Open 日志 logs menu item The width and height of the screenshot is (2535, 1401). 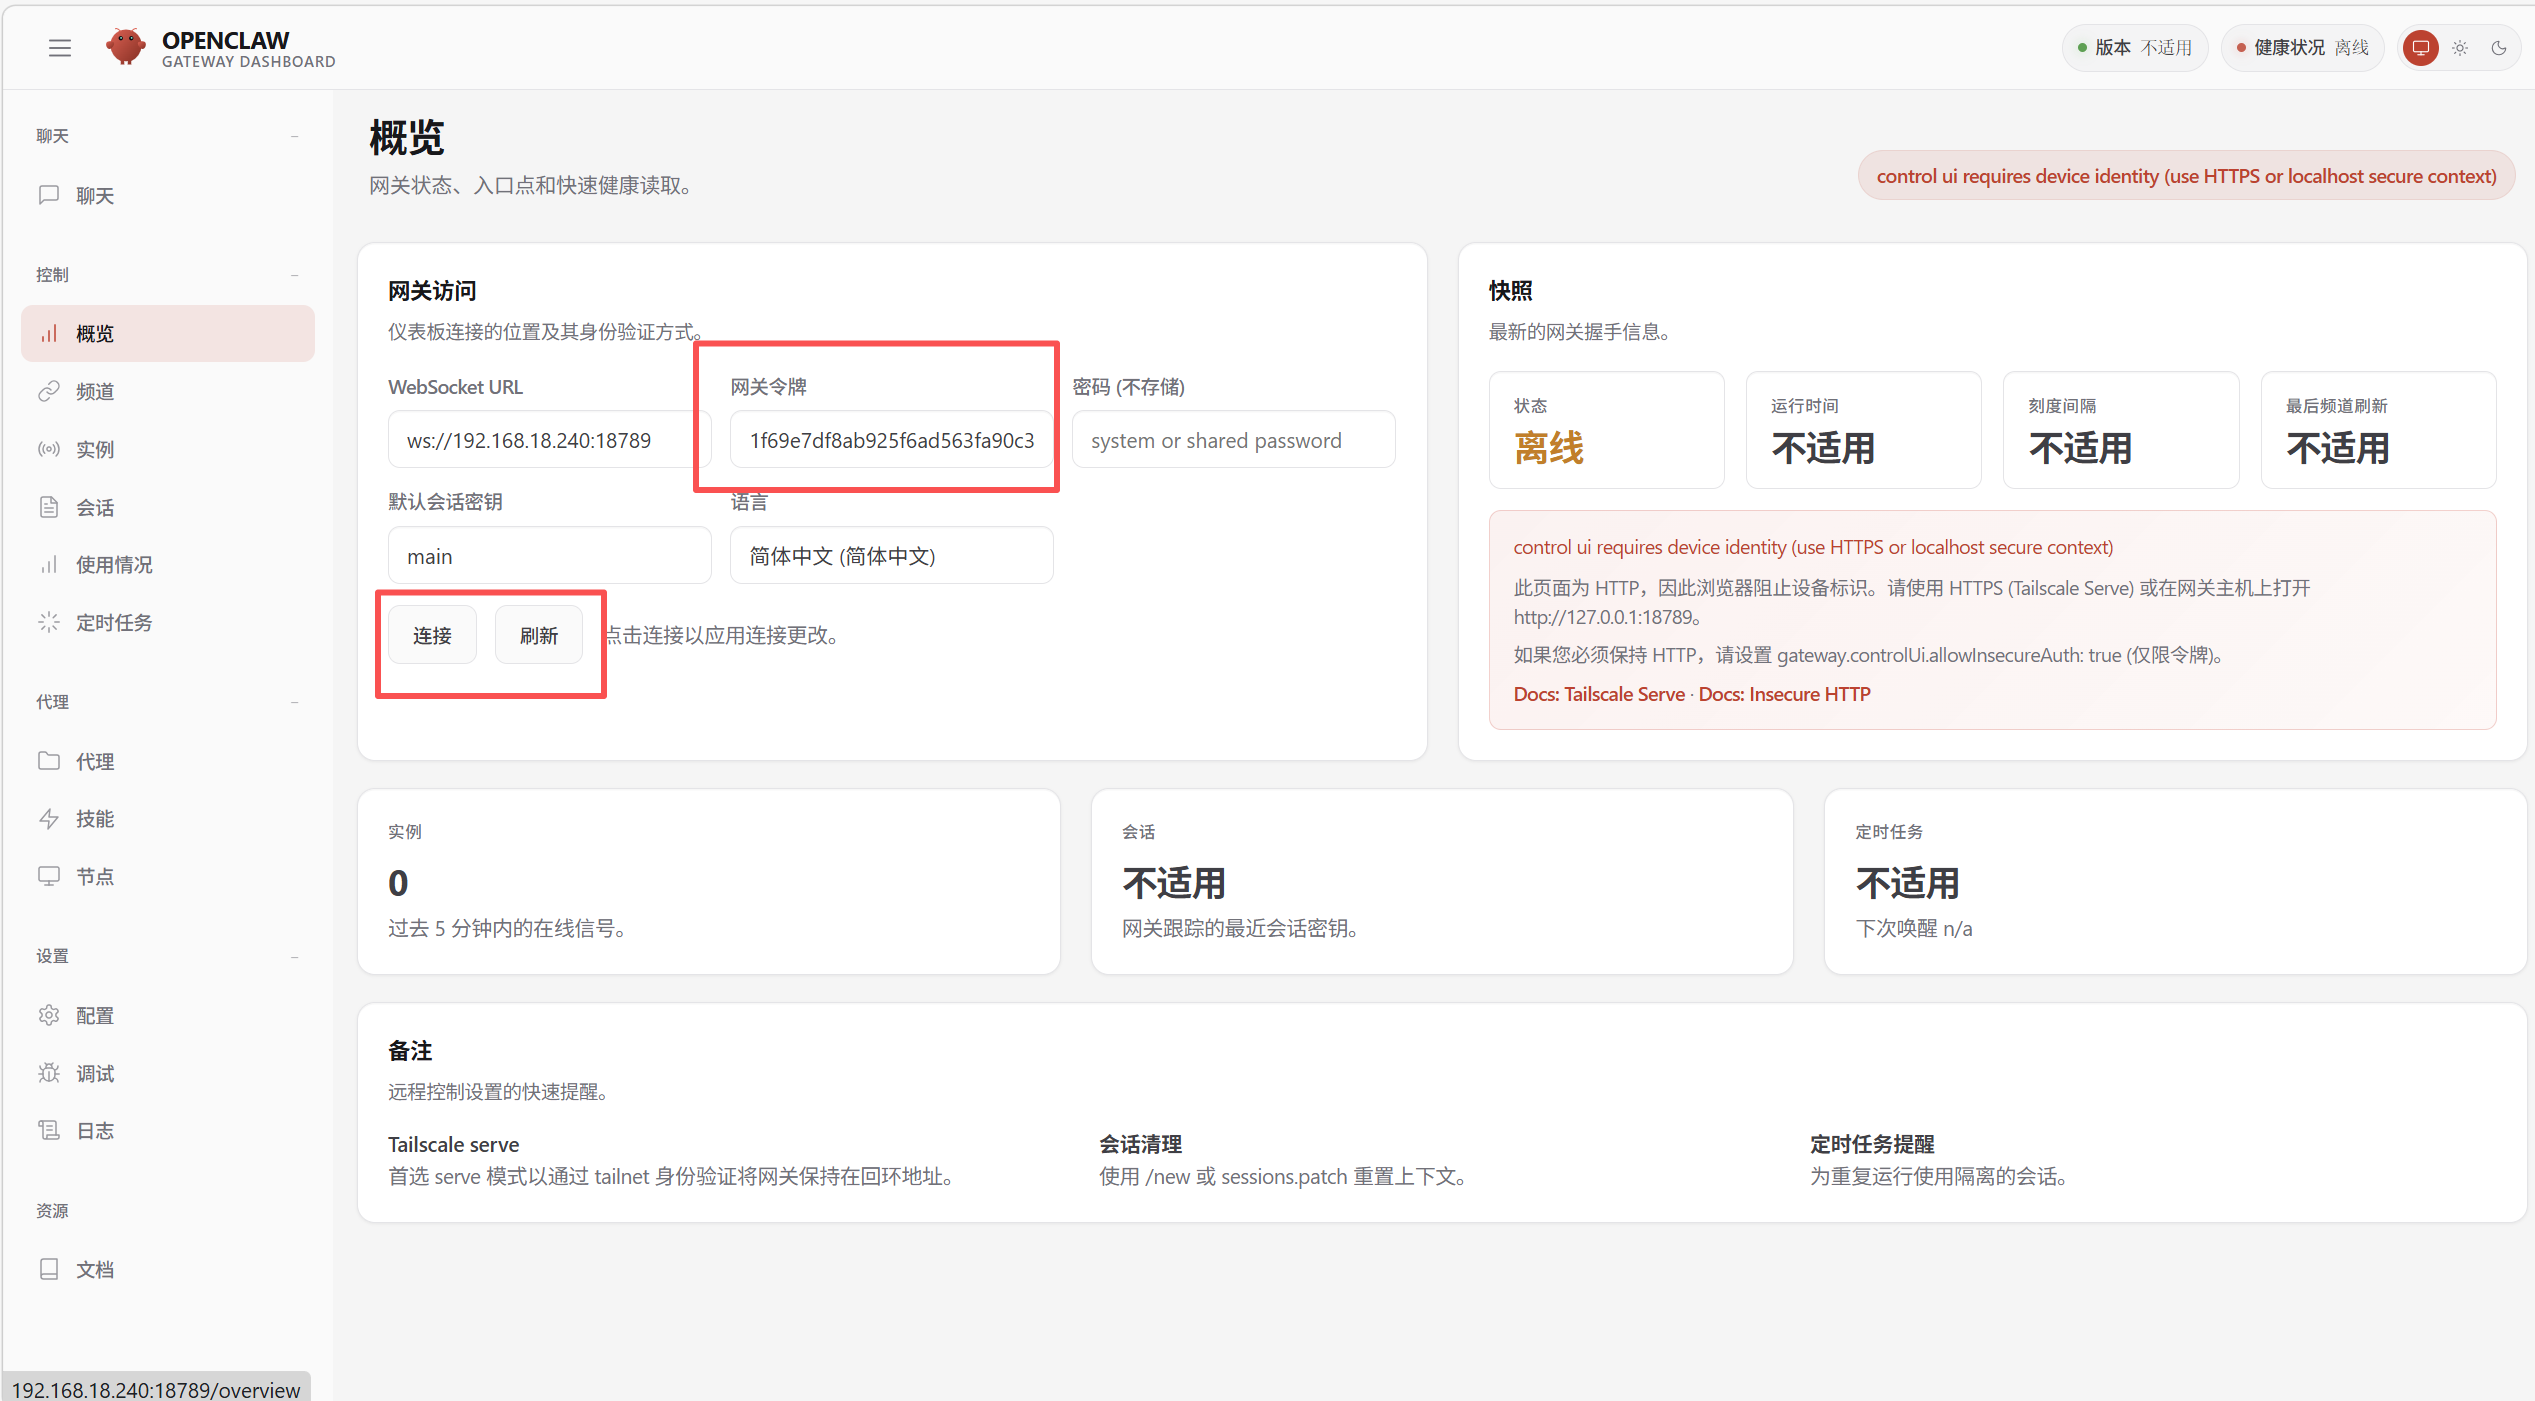[94, 1131]
